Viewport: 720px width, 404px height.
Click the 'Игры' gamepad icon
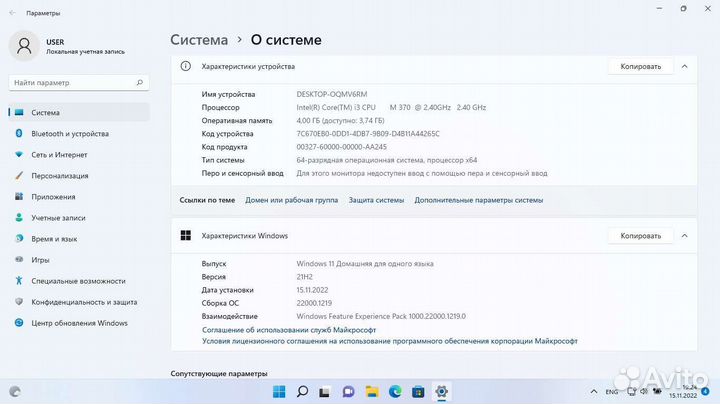pos(19,259)
